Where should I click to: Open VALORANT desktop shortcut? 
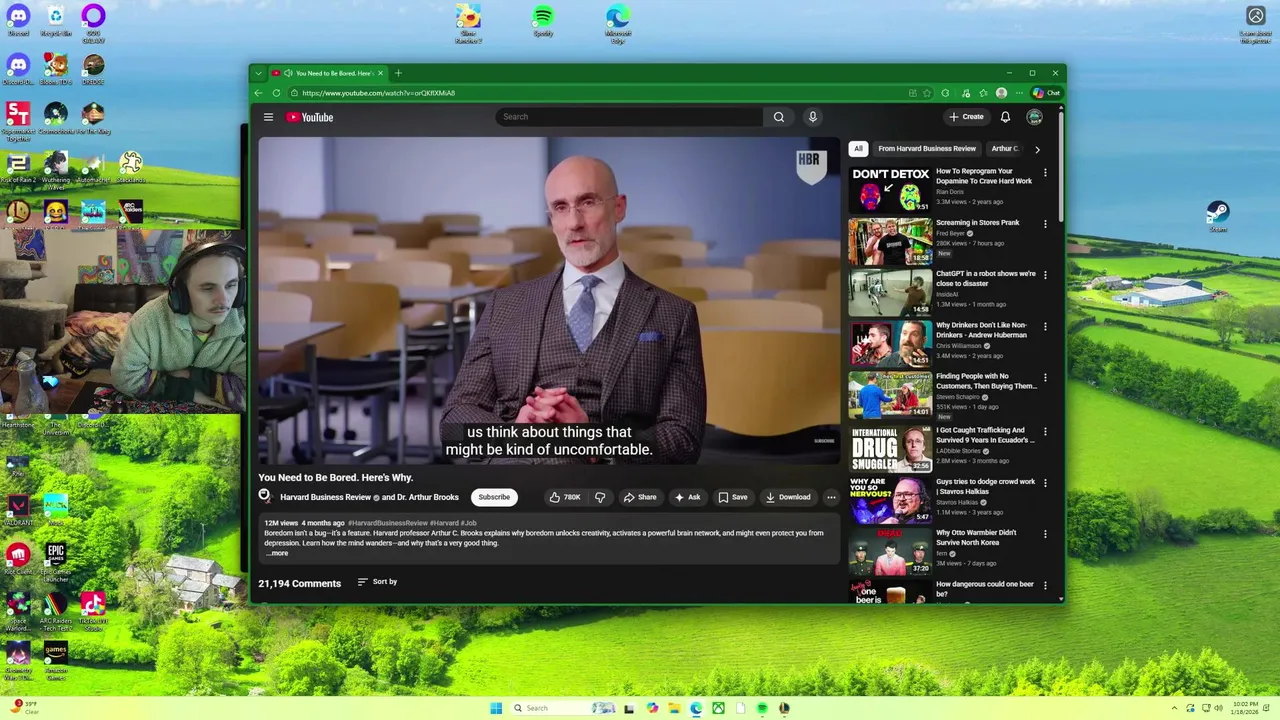tap(18, 508)
